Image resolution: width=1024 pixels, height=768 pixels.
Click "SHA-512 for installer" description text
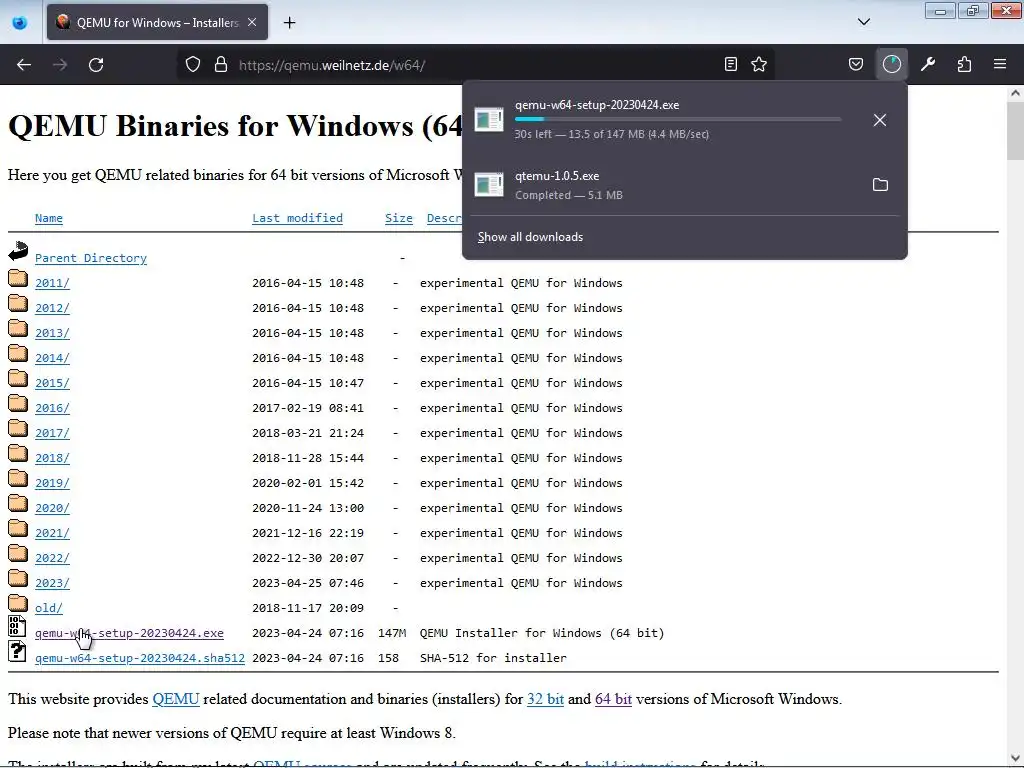pos(493,658)
